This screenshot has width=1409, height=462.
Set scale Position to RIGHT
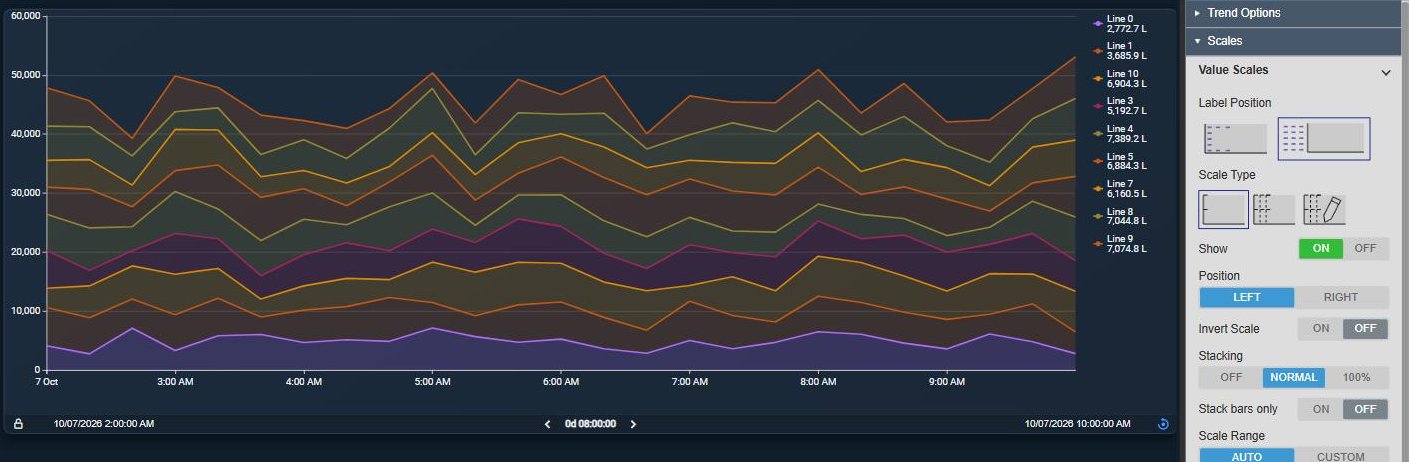(x=1341, y=297)
